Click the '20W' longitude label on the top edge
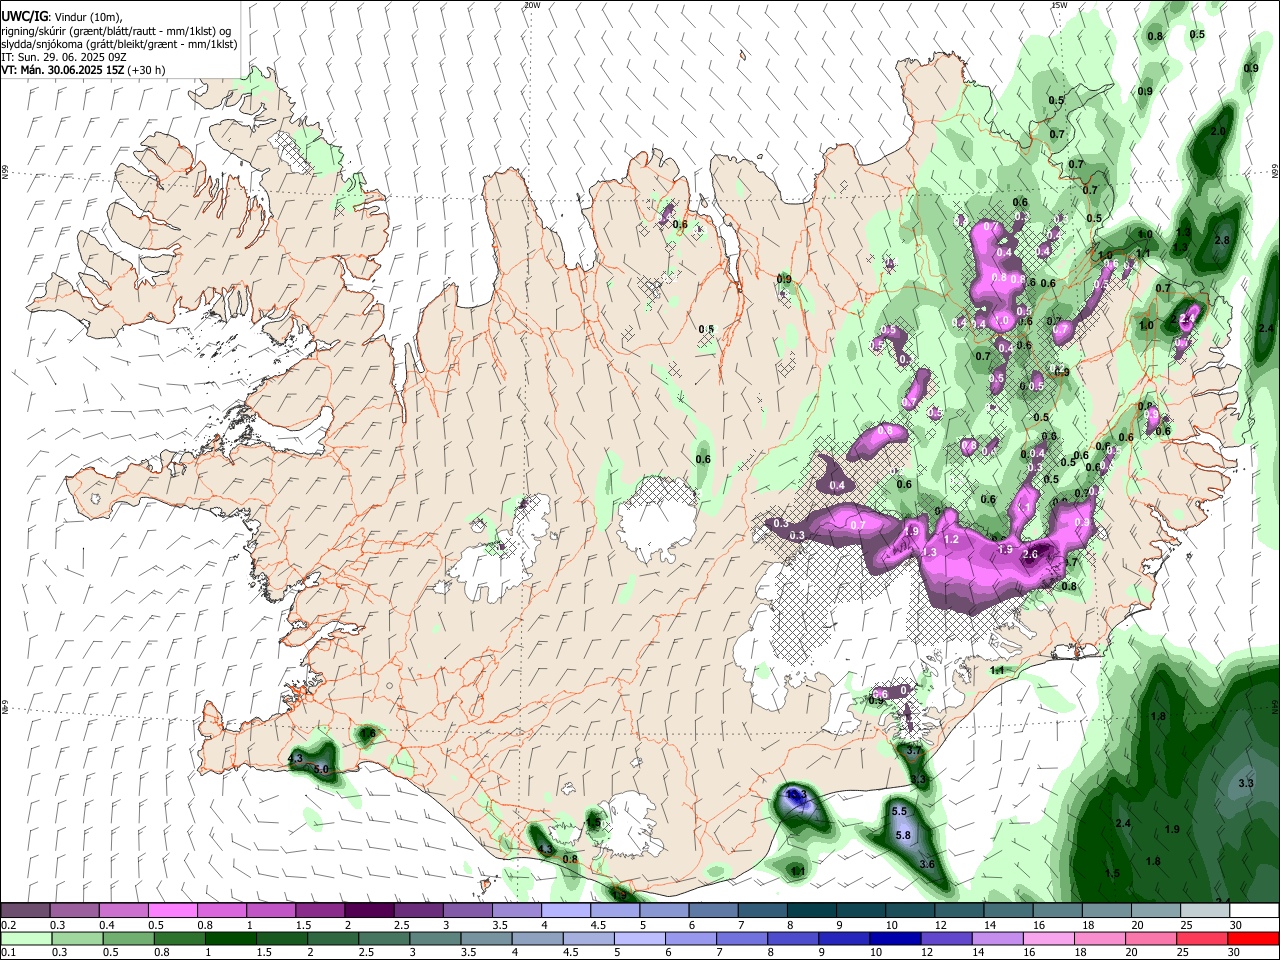 [532, 5]
